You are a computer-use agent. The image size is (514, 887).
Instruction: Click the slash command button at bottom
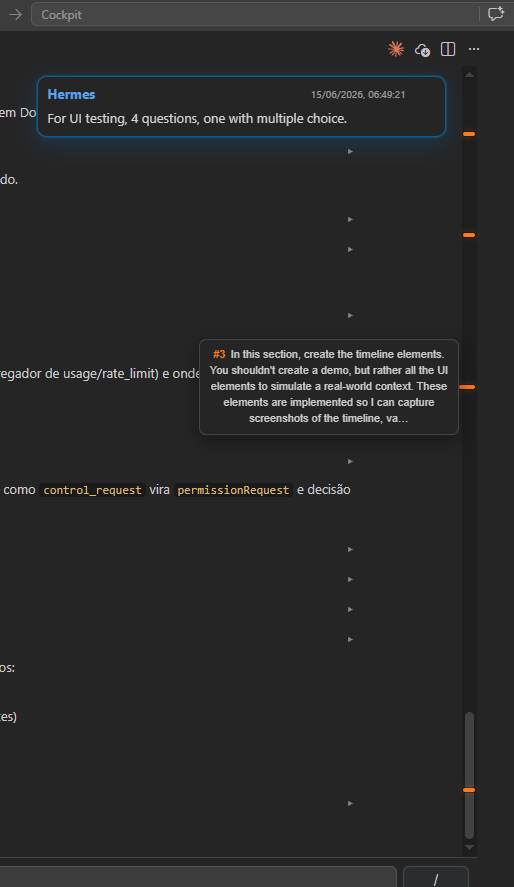click(x=435, y=878)
